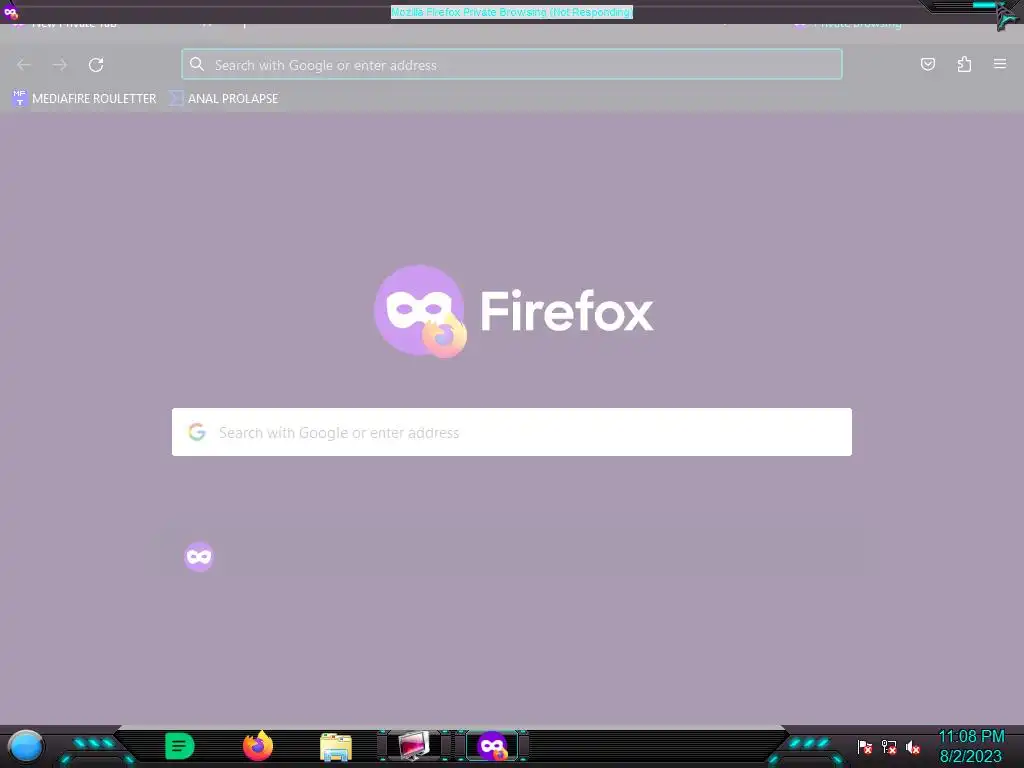Go back using the back arrow
The height and width of the screenshot is (768, 1024).
click(24, 65)
